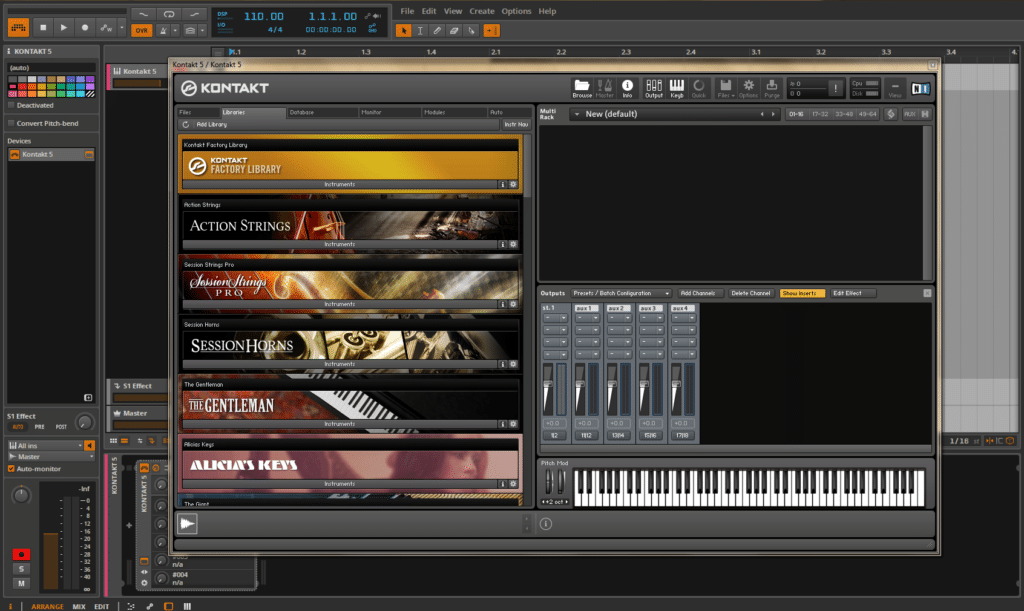
Task: Adjust the S1 Effect send knob
Action: coord(84,422)
